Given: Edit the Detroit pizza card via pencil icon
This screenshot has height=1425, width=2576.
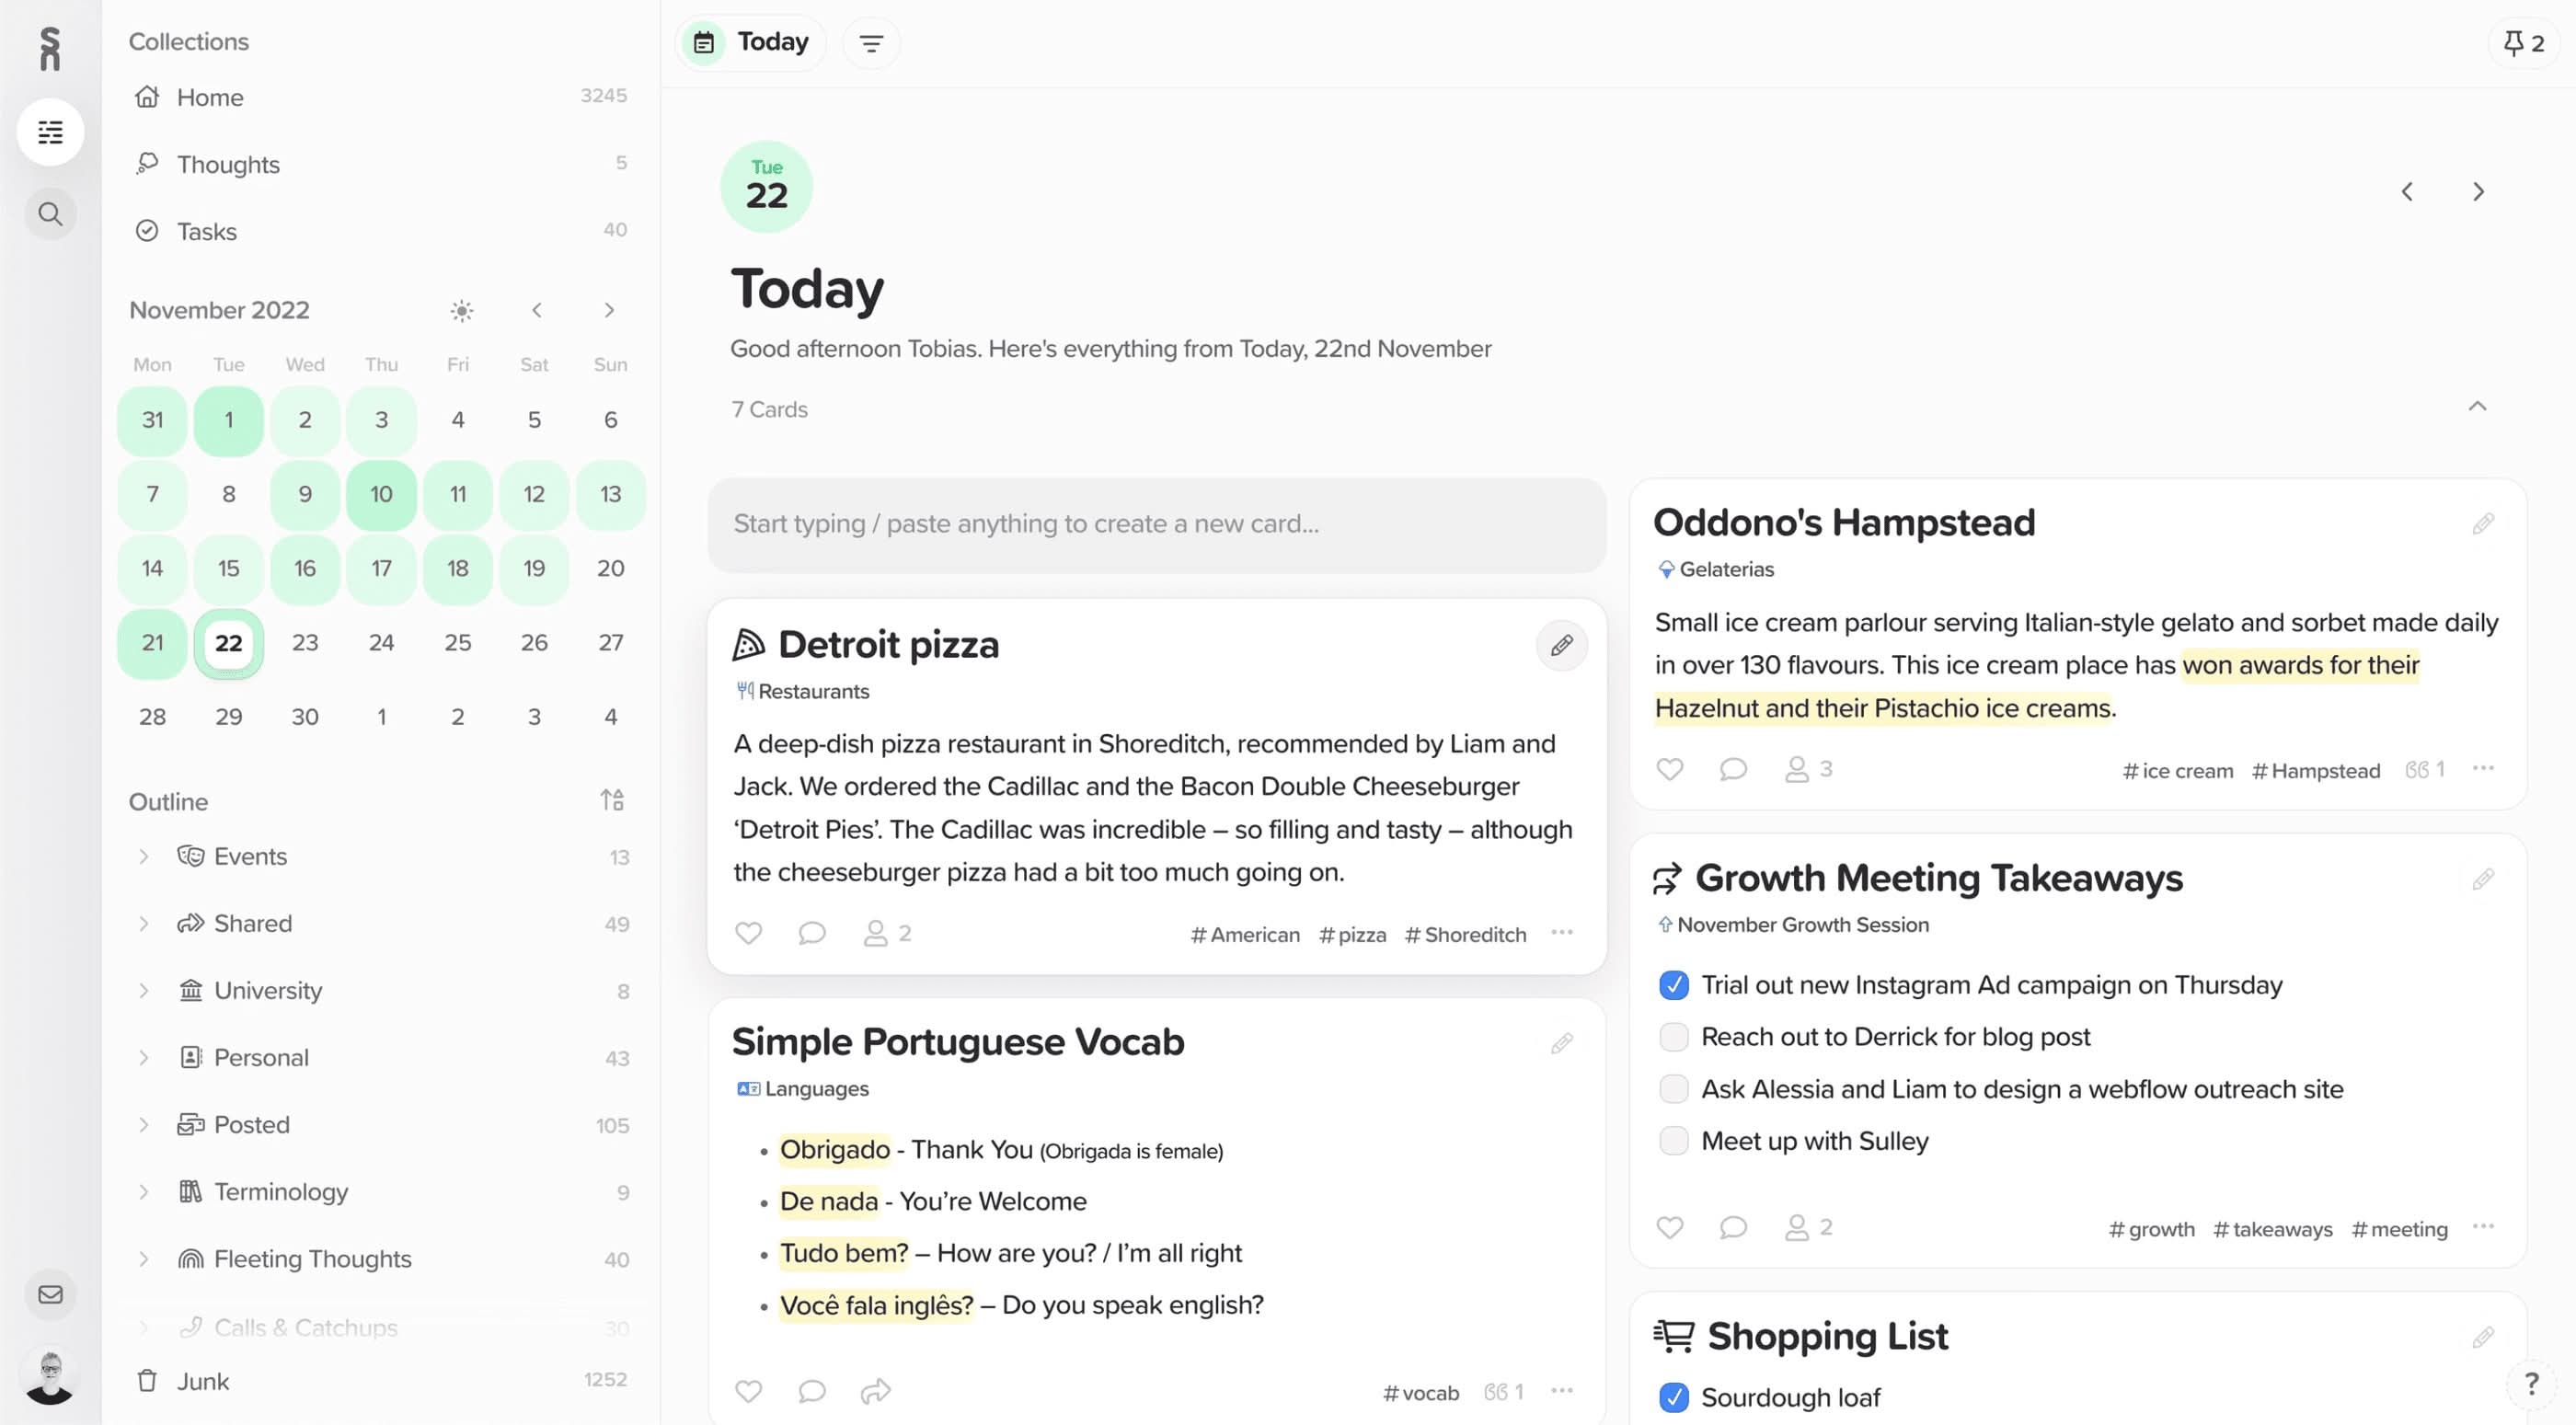Looking at the screenshot, I should click(x=1561, y=645).
